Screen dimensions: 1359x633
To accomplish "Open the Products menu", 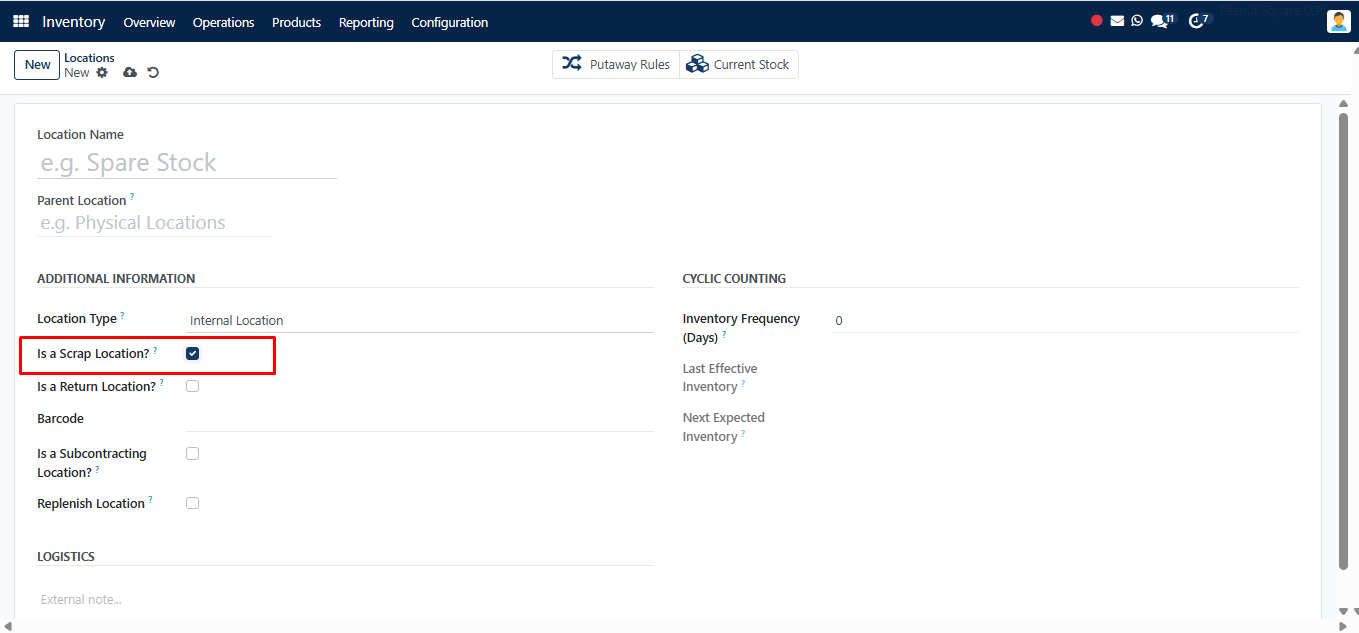I will 297,22.
